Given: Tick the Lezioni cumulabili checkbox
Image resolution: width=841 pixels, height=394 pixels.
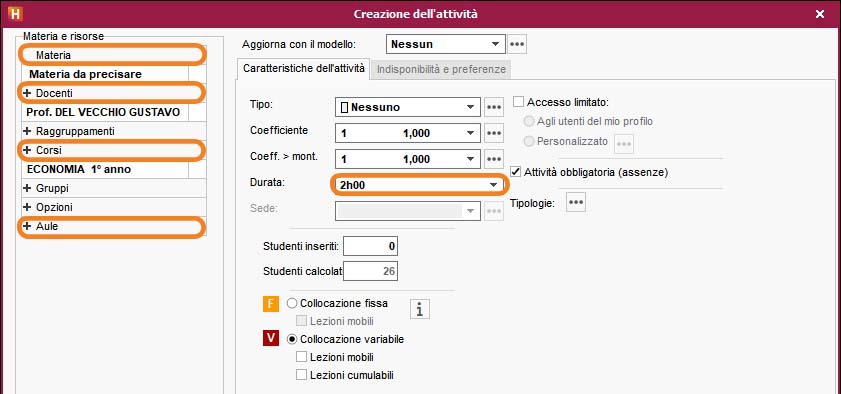Looking at the screenshot, I should (301, 375).
